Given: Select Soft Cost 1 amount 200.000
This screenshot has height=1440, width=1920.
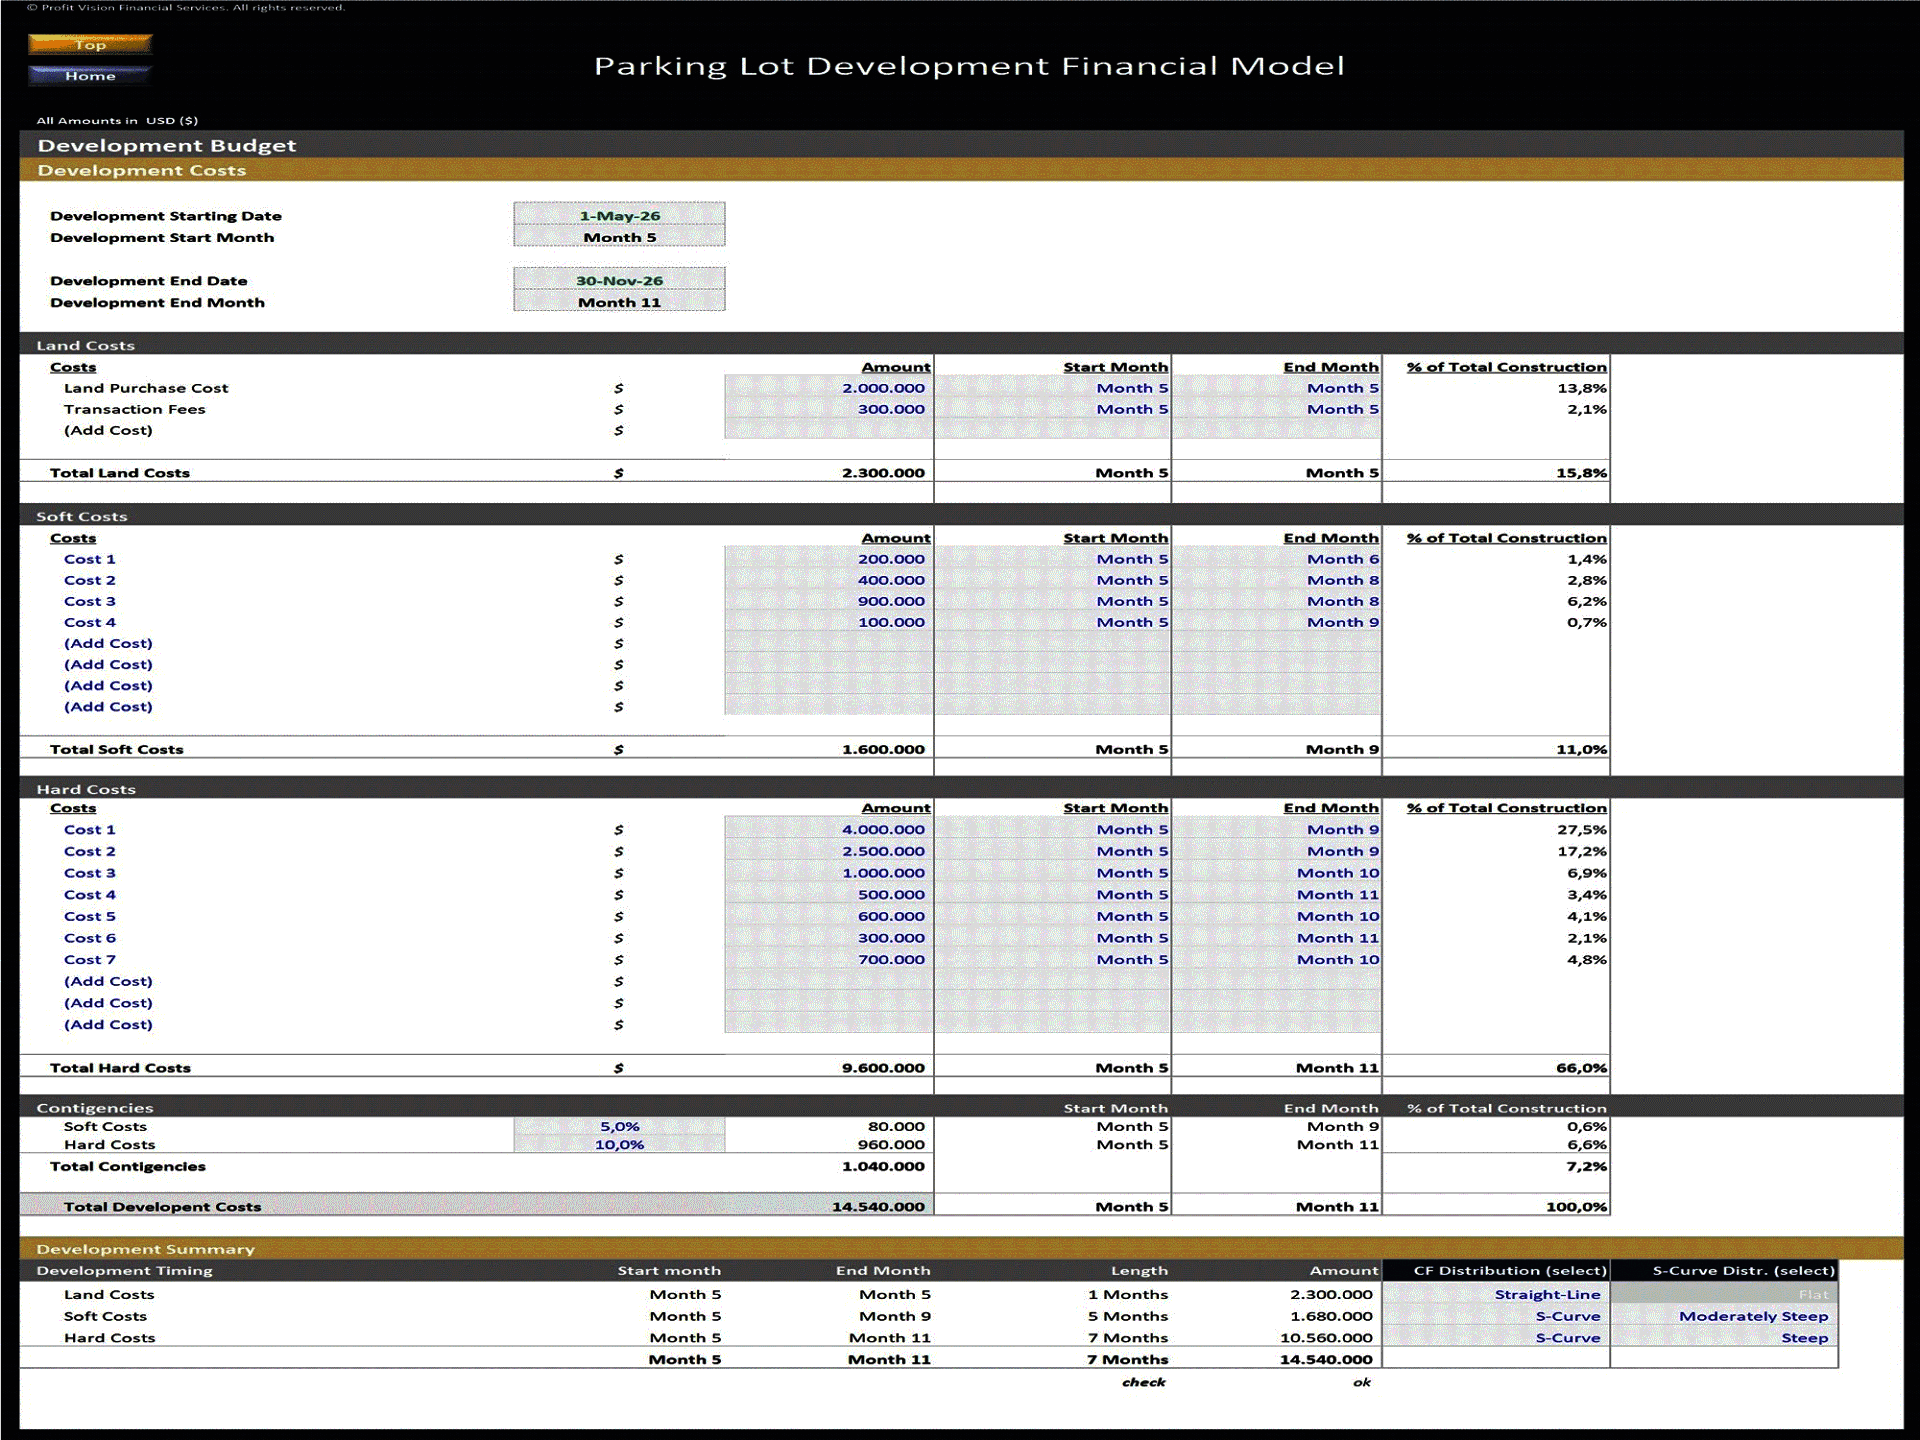Looking at the screenshot, I should [x=829, y=559].
